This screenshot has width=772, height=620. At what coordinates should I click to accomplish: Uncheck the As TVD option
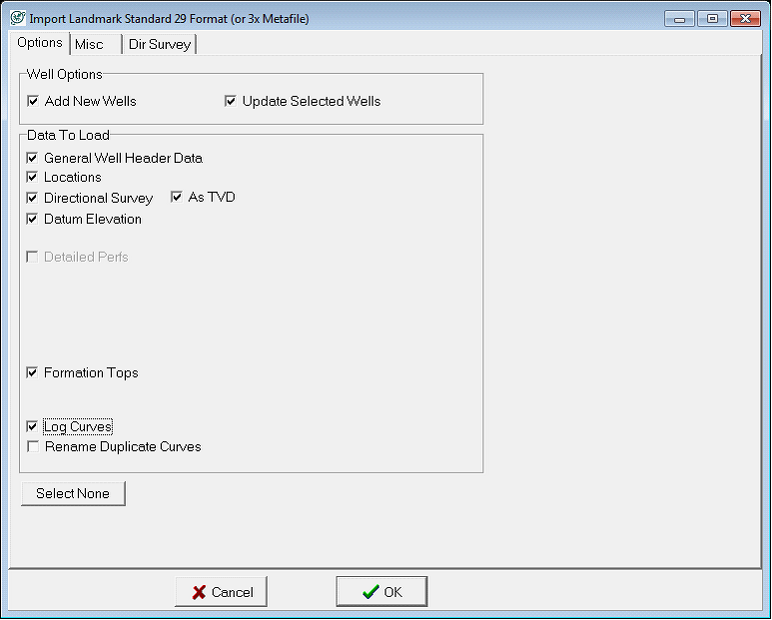[177, 197]
